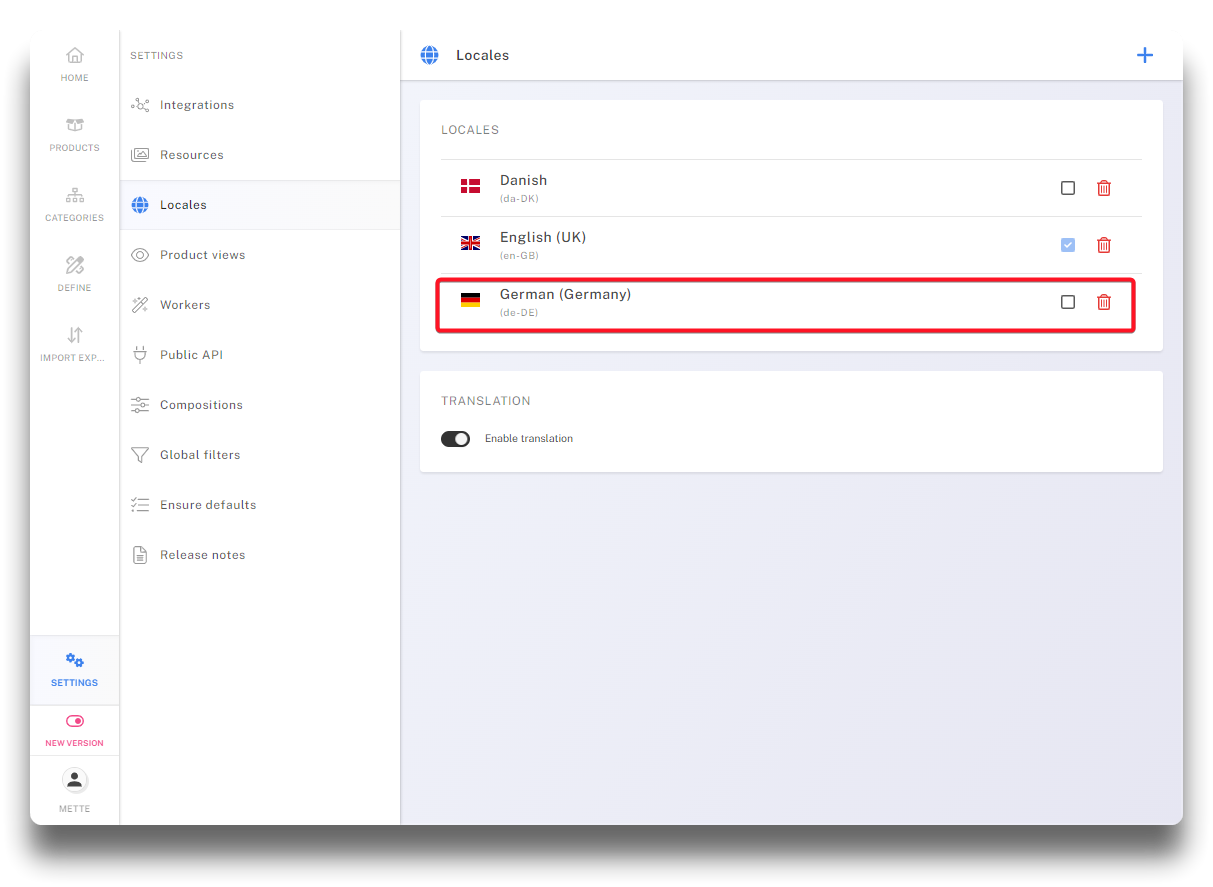Click the blue plus icon to add locale

(1145, 55)
